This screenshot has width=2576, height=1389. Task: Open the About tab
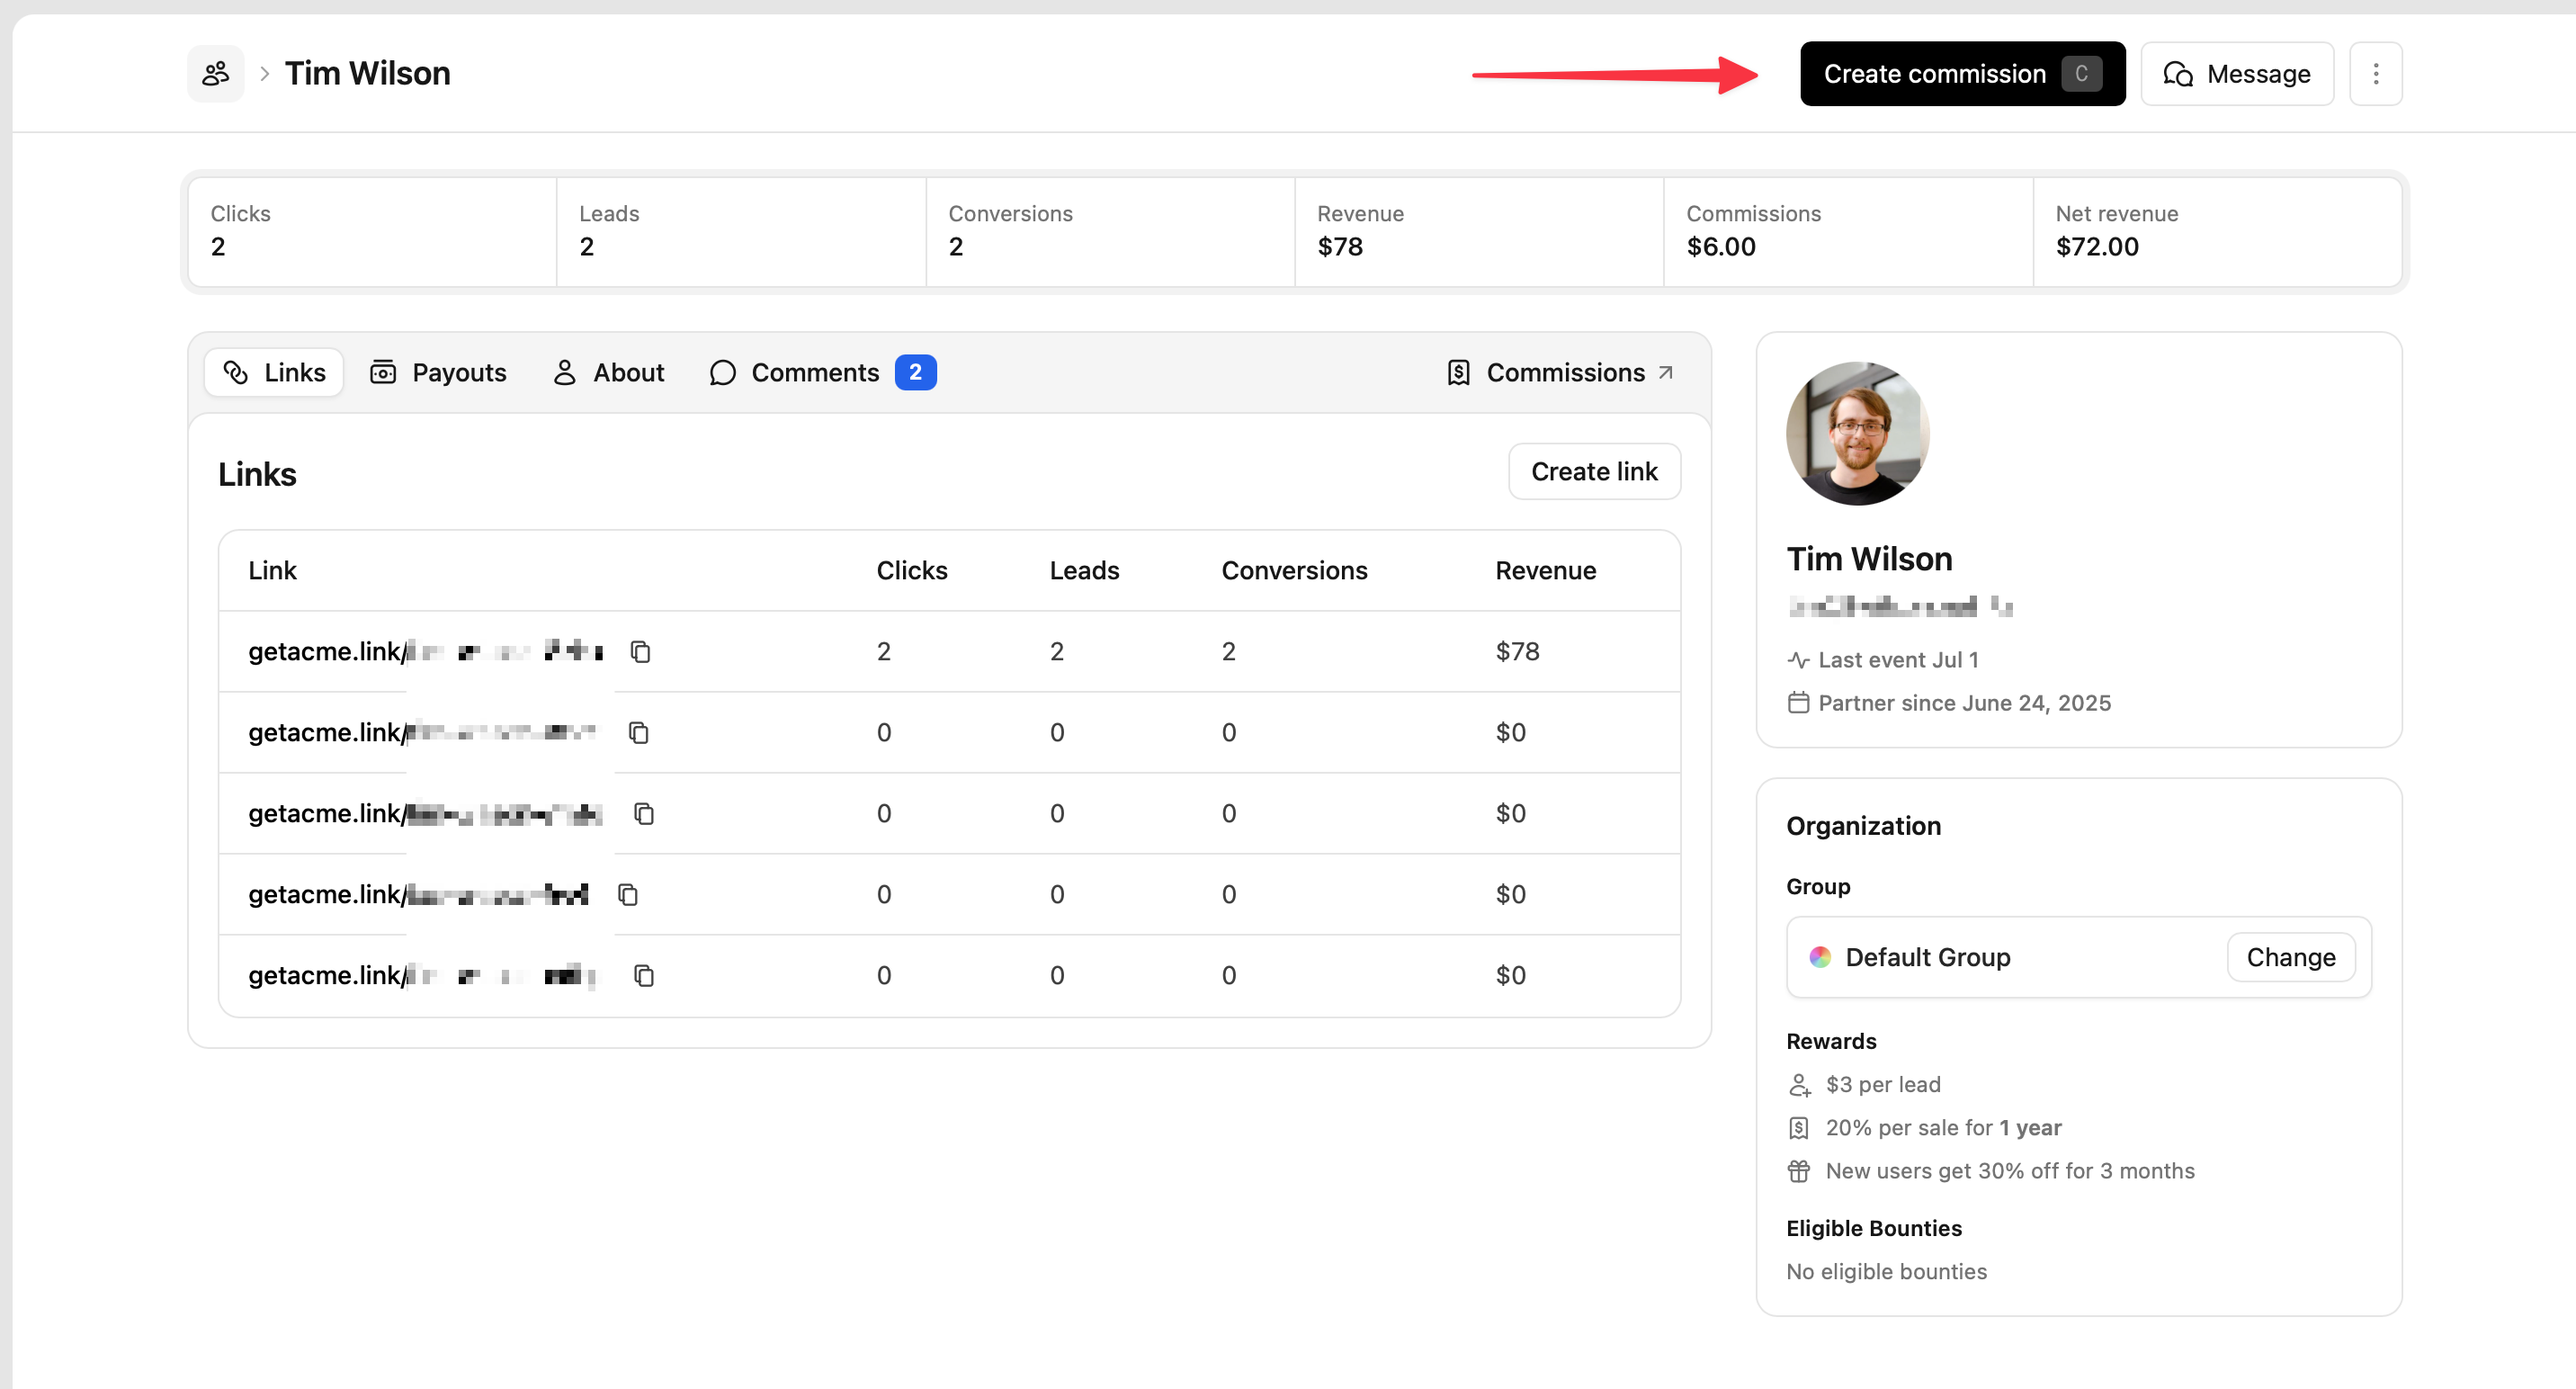coord(608,373)
